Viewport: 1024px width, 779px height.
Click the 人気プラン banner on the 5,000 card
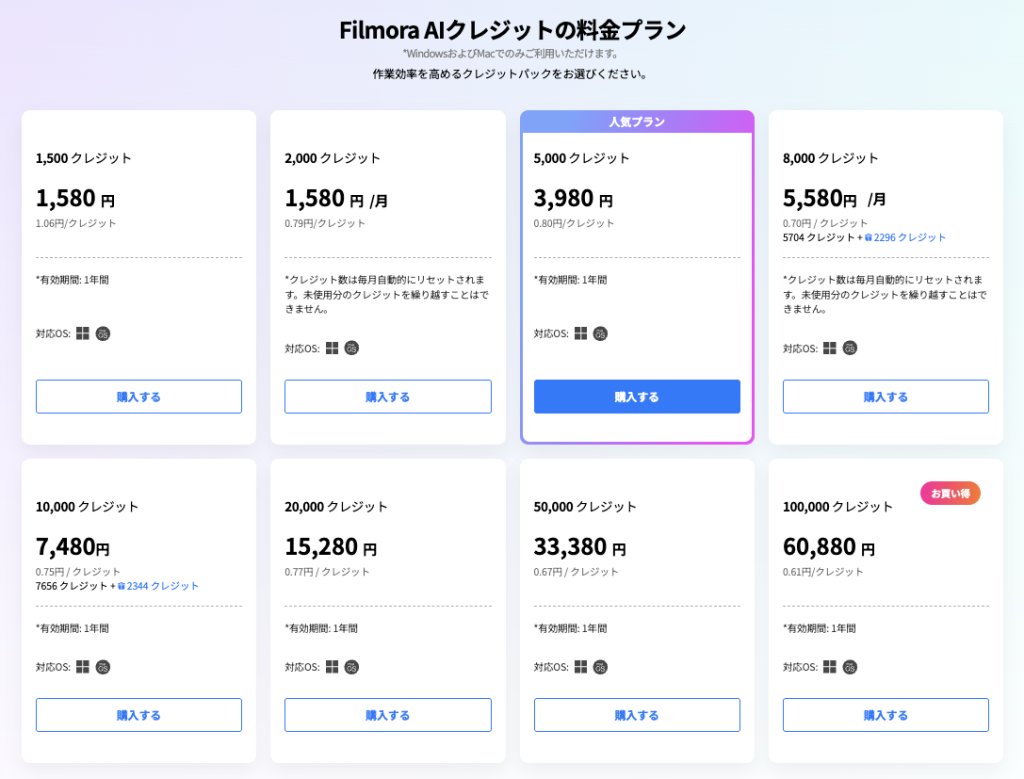pos(637,122)
